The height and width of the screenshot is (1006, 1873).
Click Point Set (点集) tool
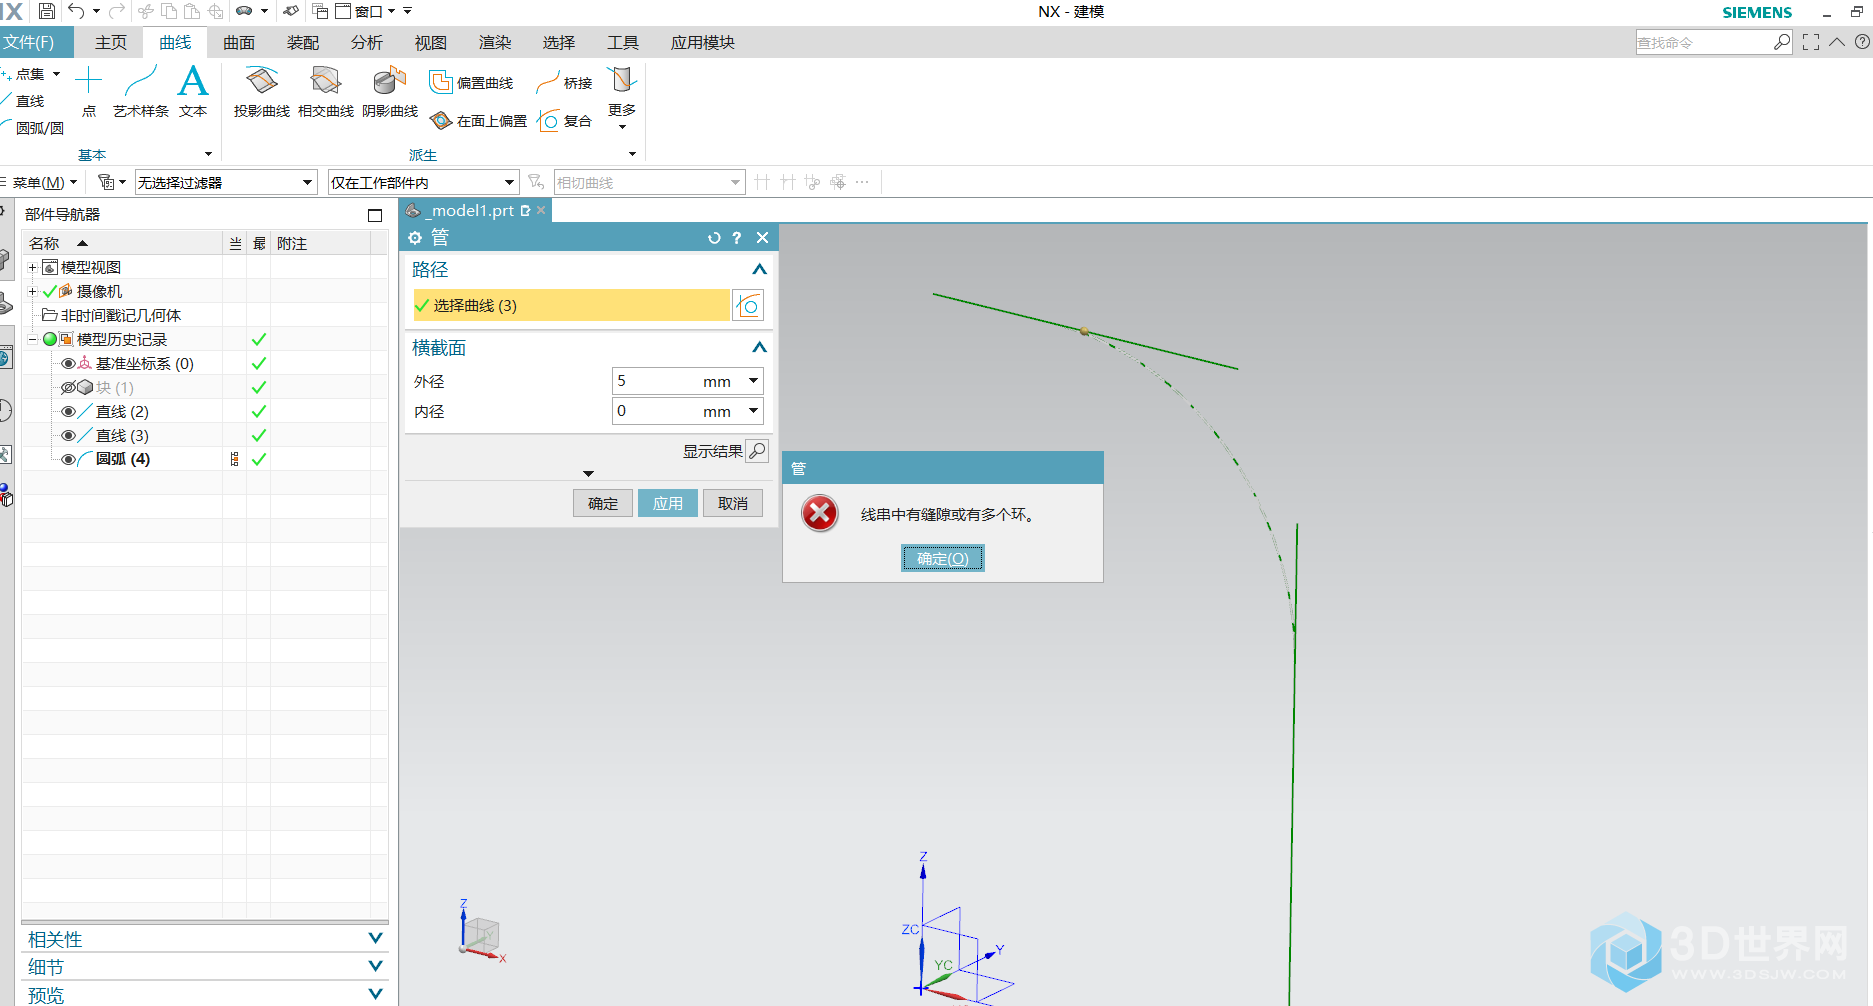(24, 74)
